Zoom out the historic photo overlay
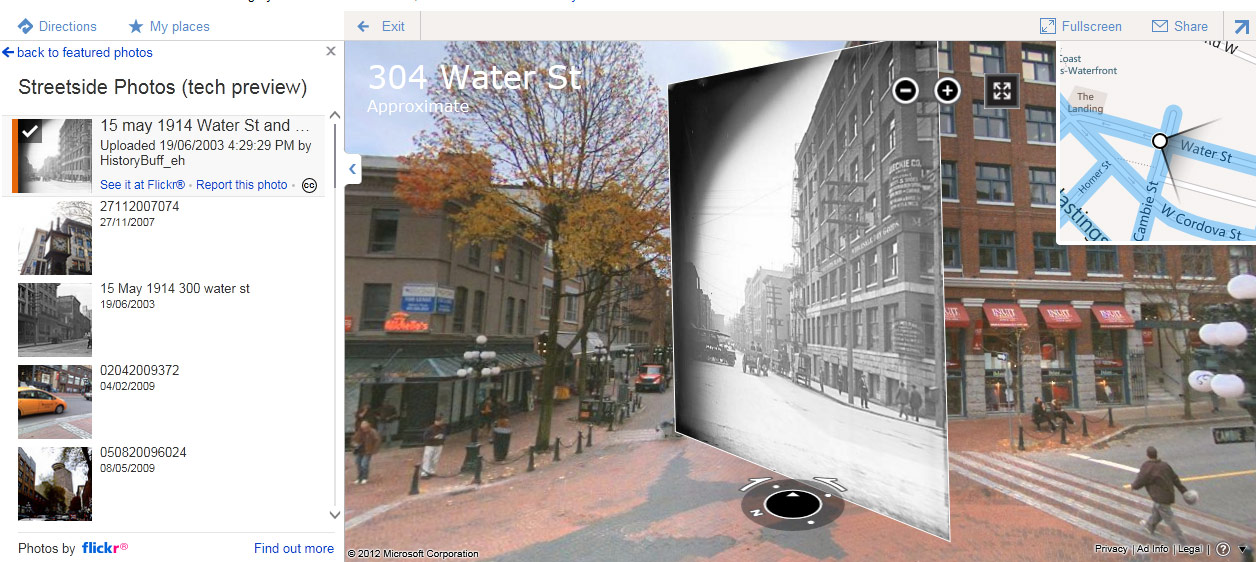This screenshot has height=562, width=1256. [905, 91]
